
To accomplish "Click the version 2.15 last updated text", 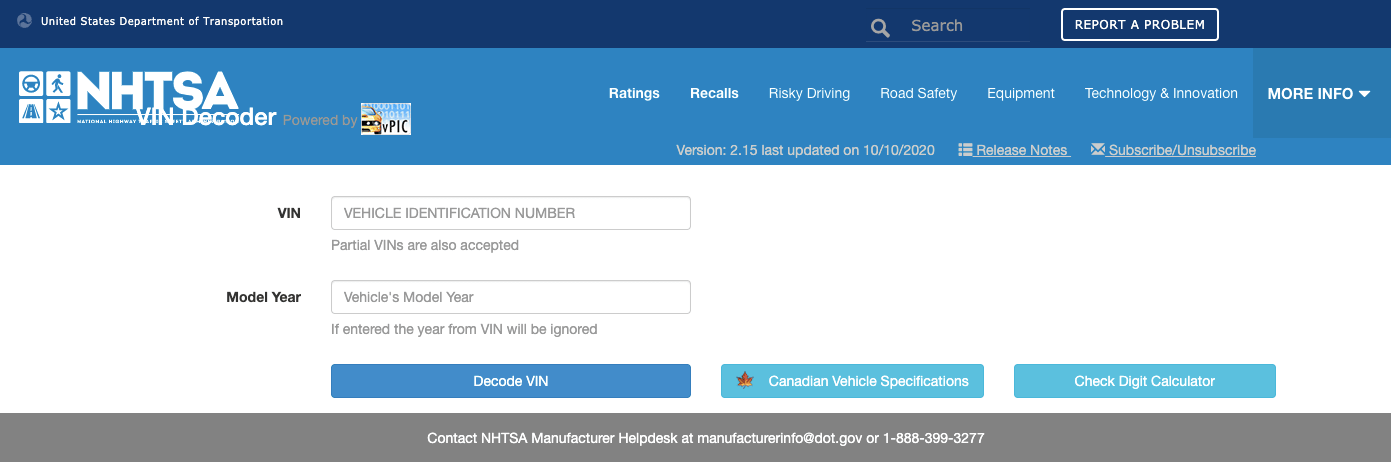I will (805, 150).
